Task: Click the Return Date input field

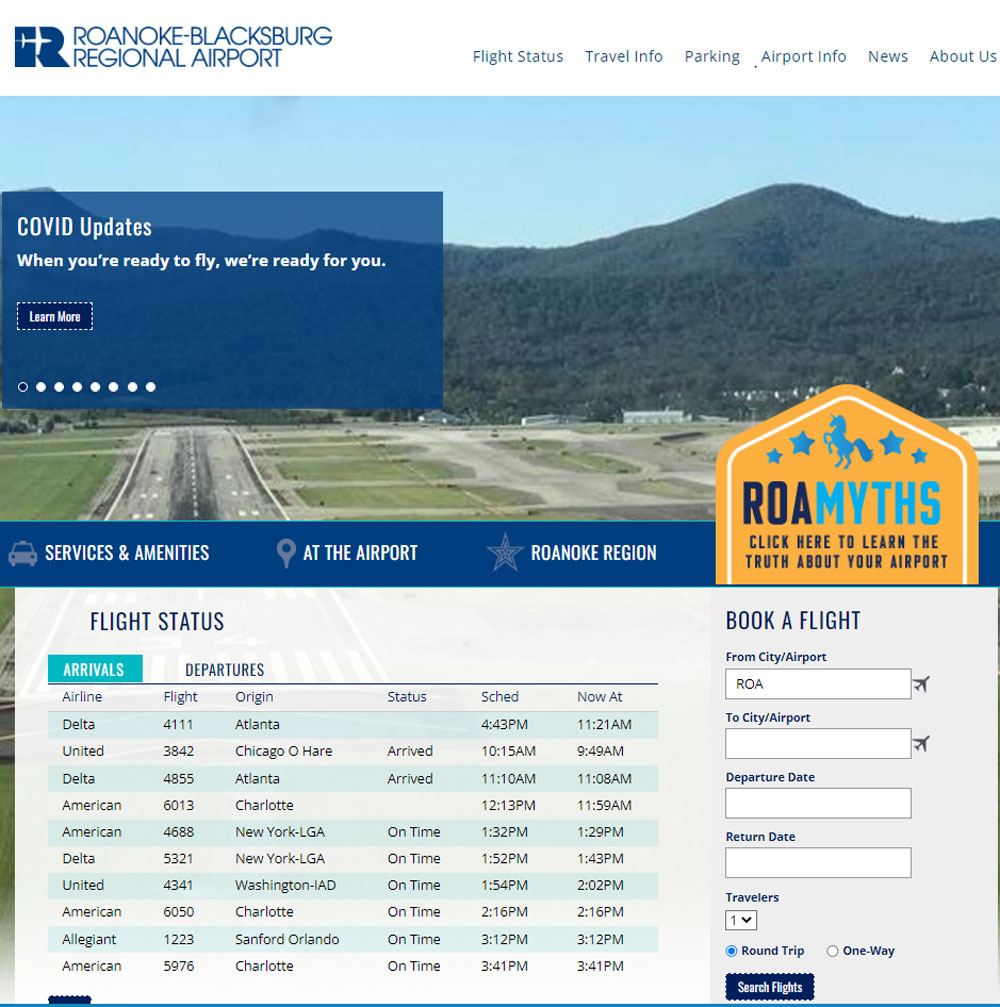Action: click(818, 863)
